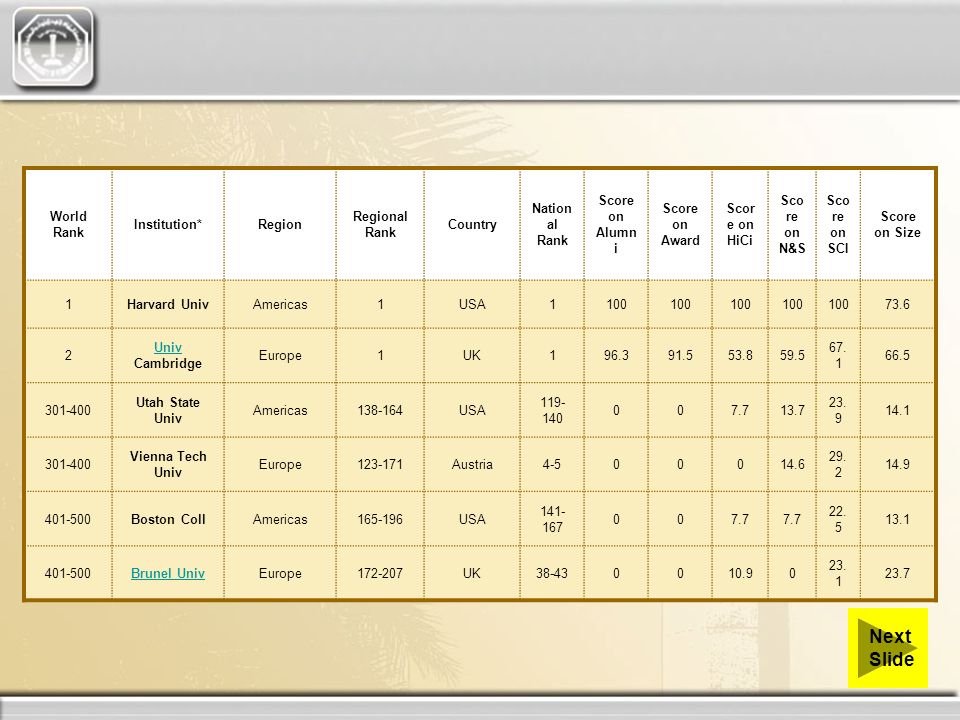Click Cambridge's size score 66.5
This screenshot has width=960, height=720.
tap(898, 355)
